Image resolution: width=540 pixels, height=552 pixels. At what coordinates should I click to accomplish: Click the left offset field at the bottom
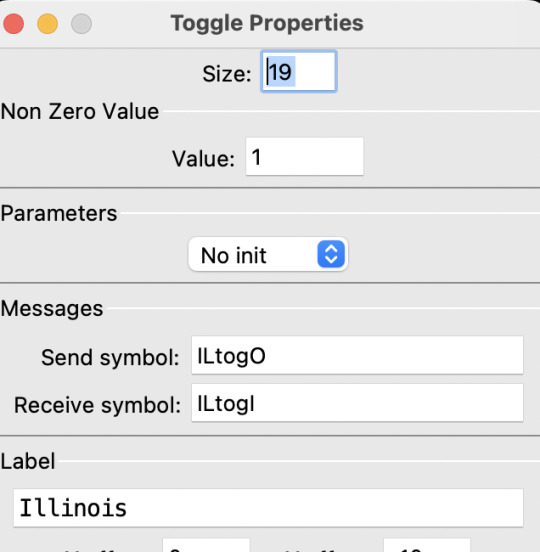206,545
